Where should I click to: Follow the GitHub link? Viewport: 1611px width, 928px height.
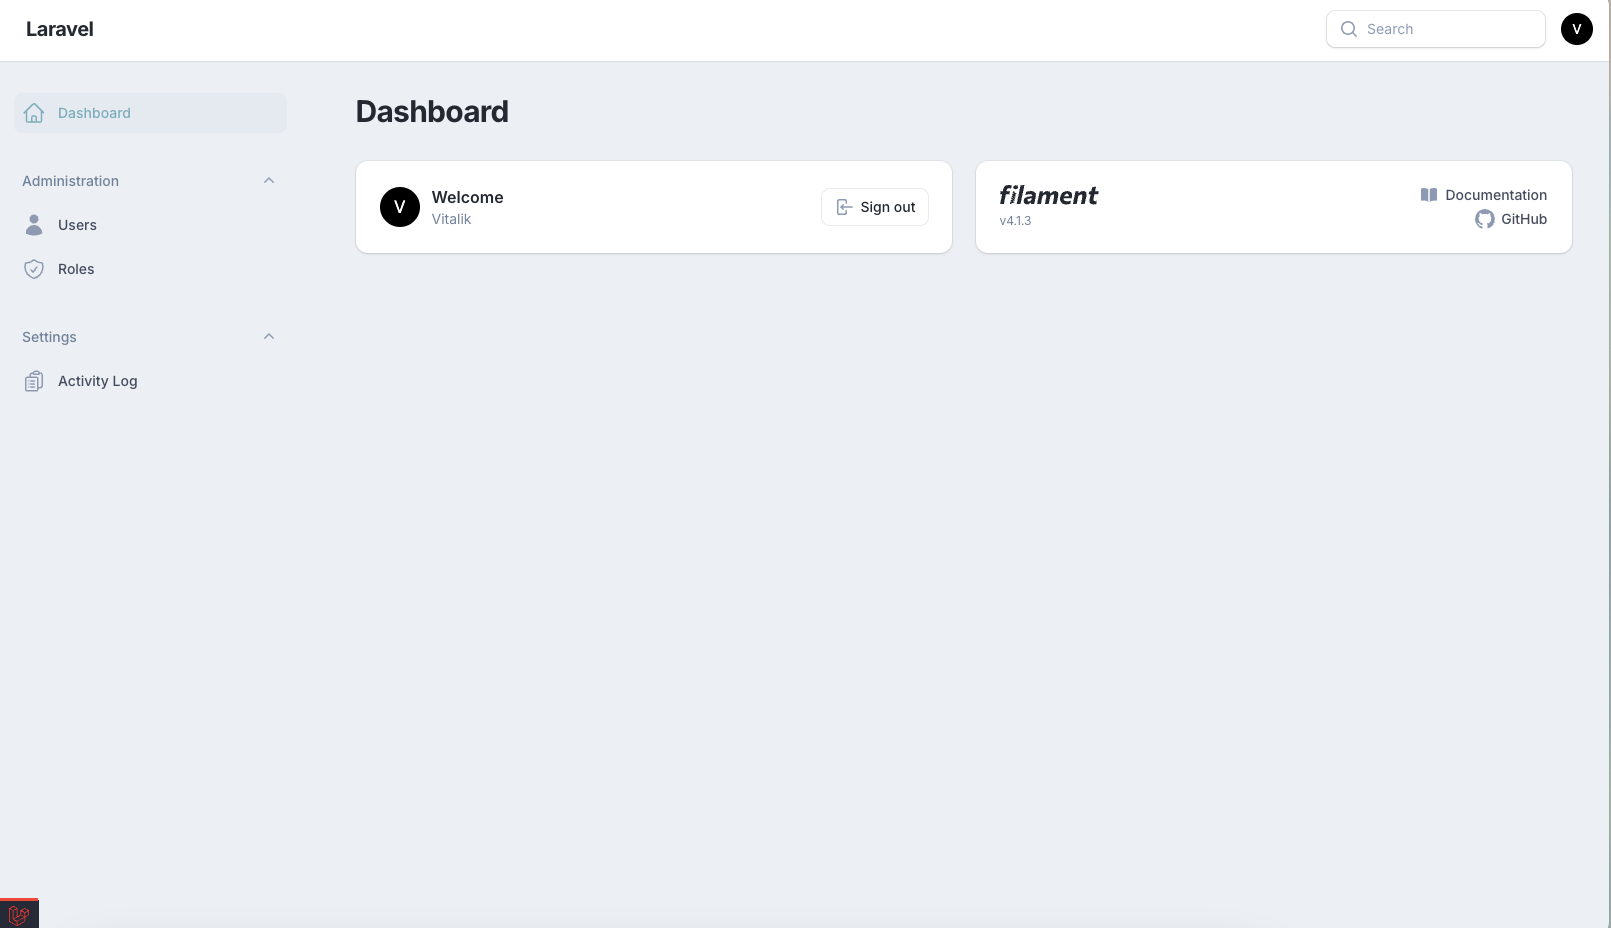coord(1523,219)
